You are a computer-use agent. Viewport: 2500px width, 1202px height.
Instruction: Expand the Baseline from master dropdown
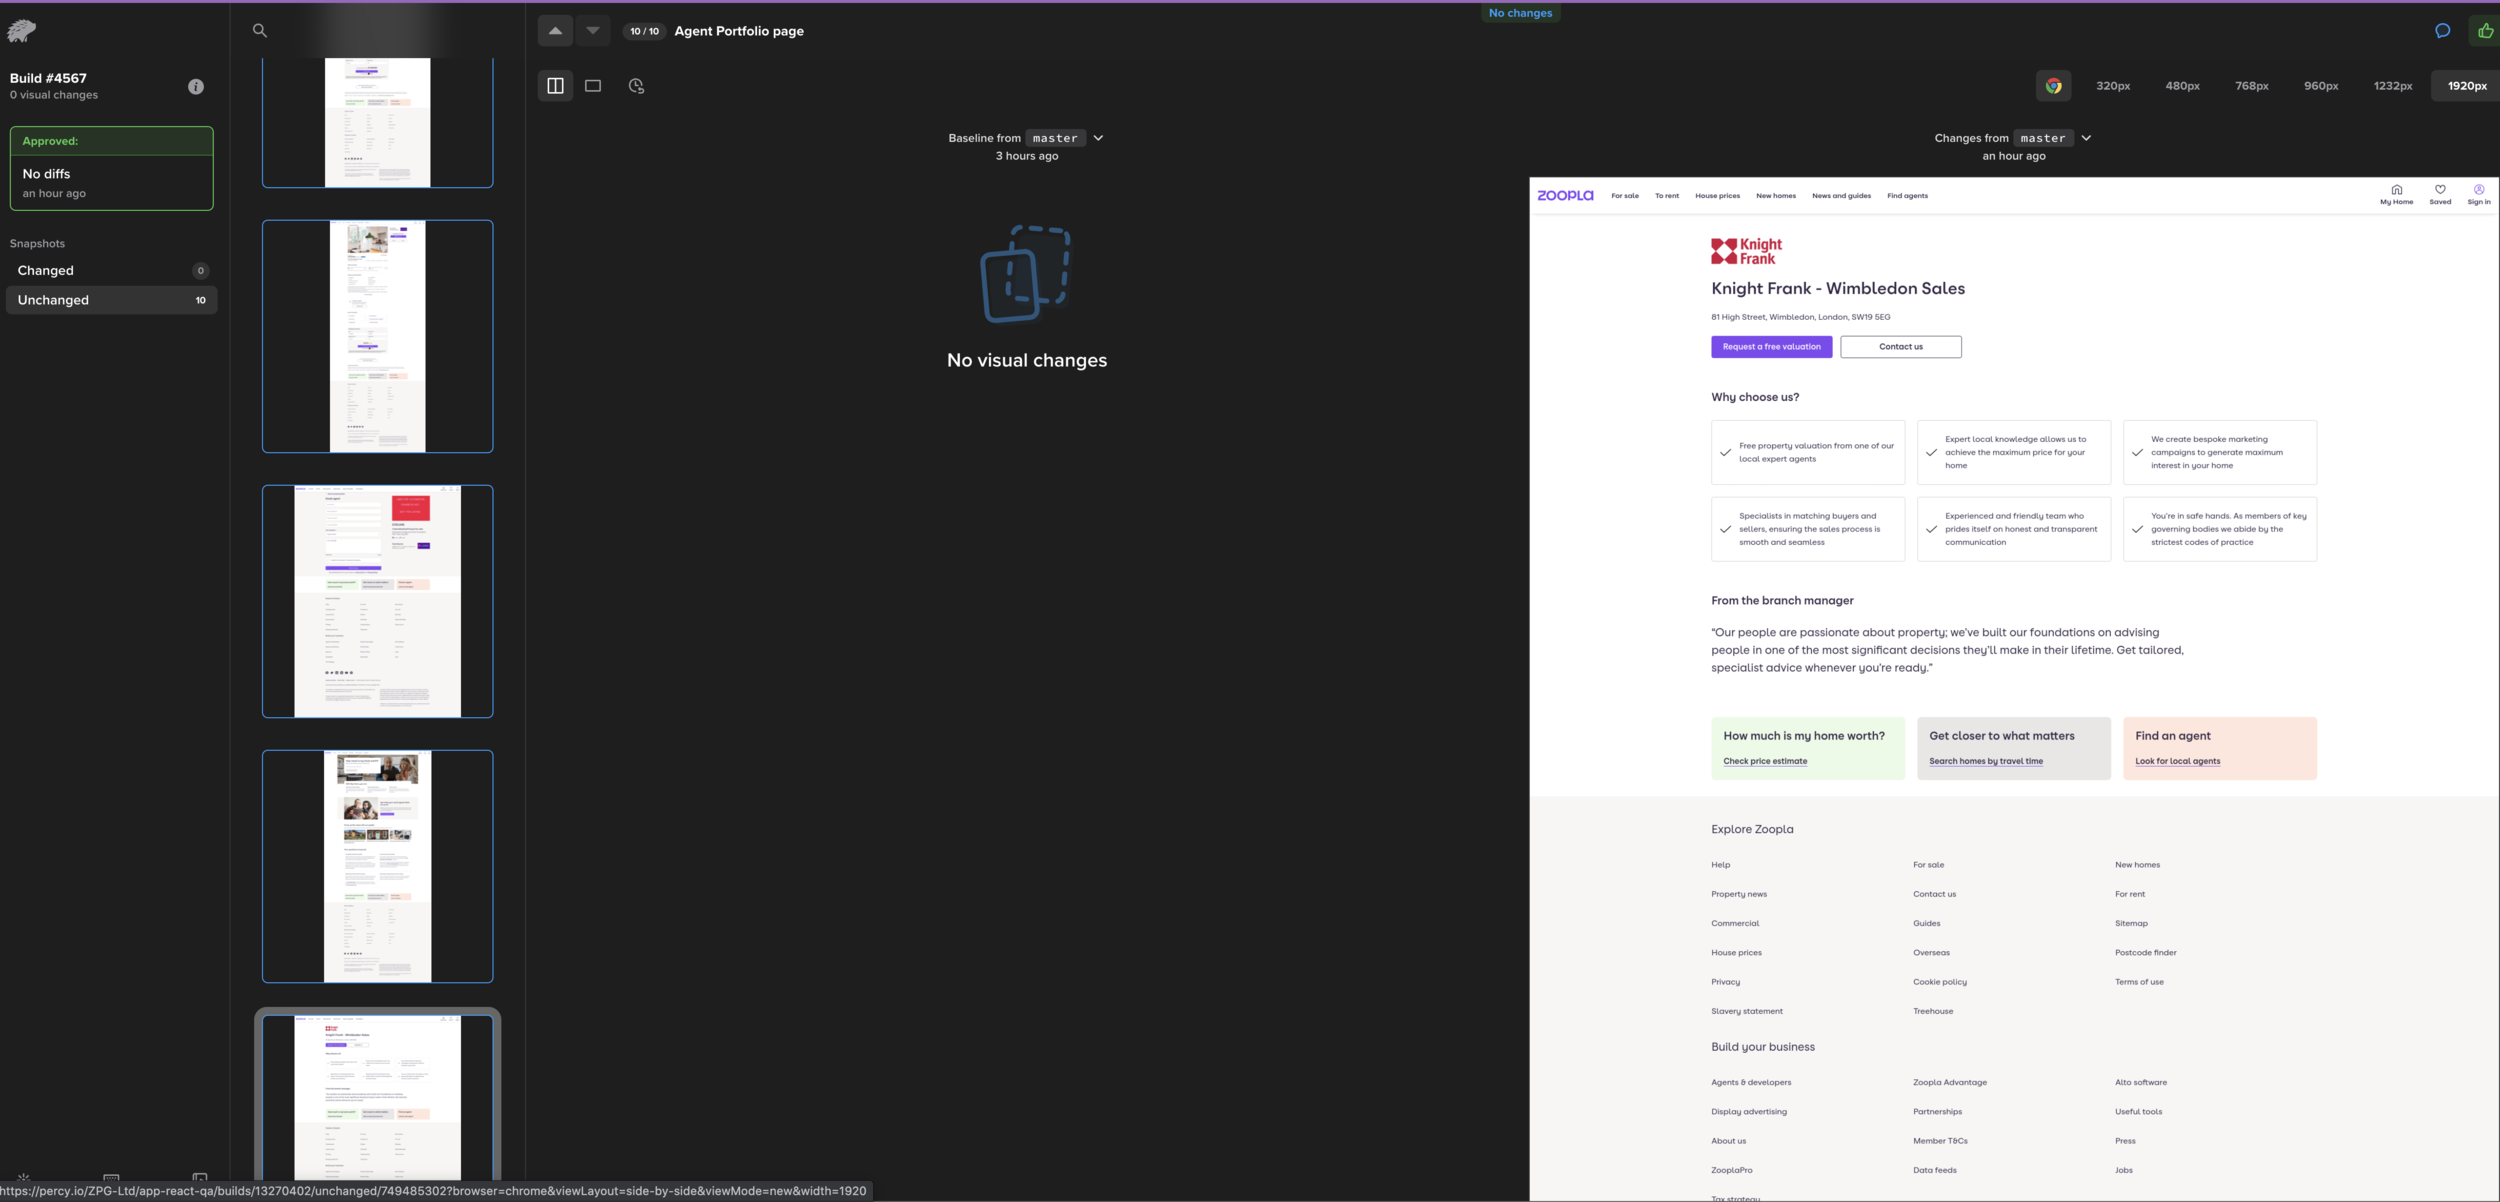tap(1098, 138)
